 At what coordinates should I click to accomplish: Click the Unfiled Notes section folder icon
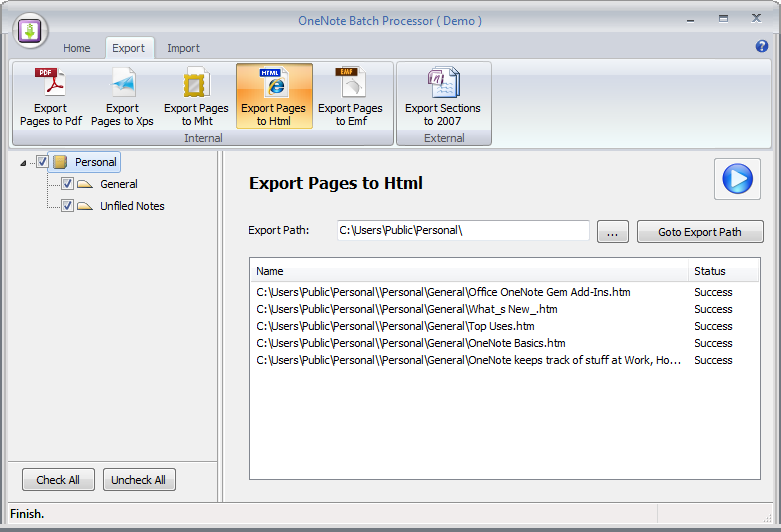[85, 206]
